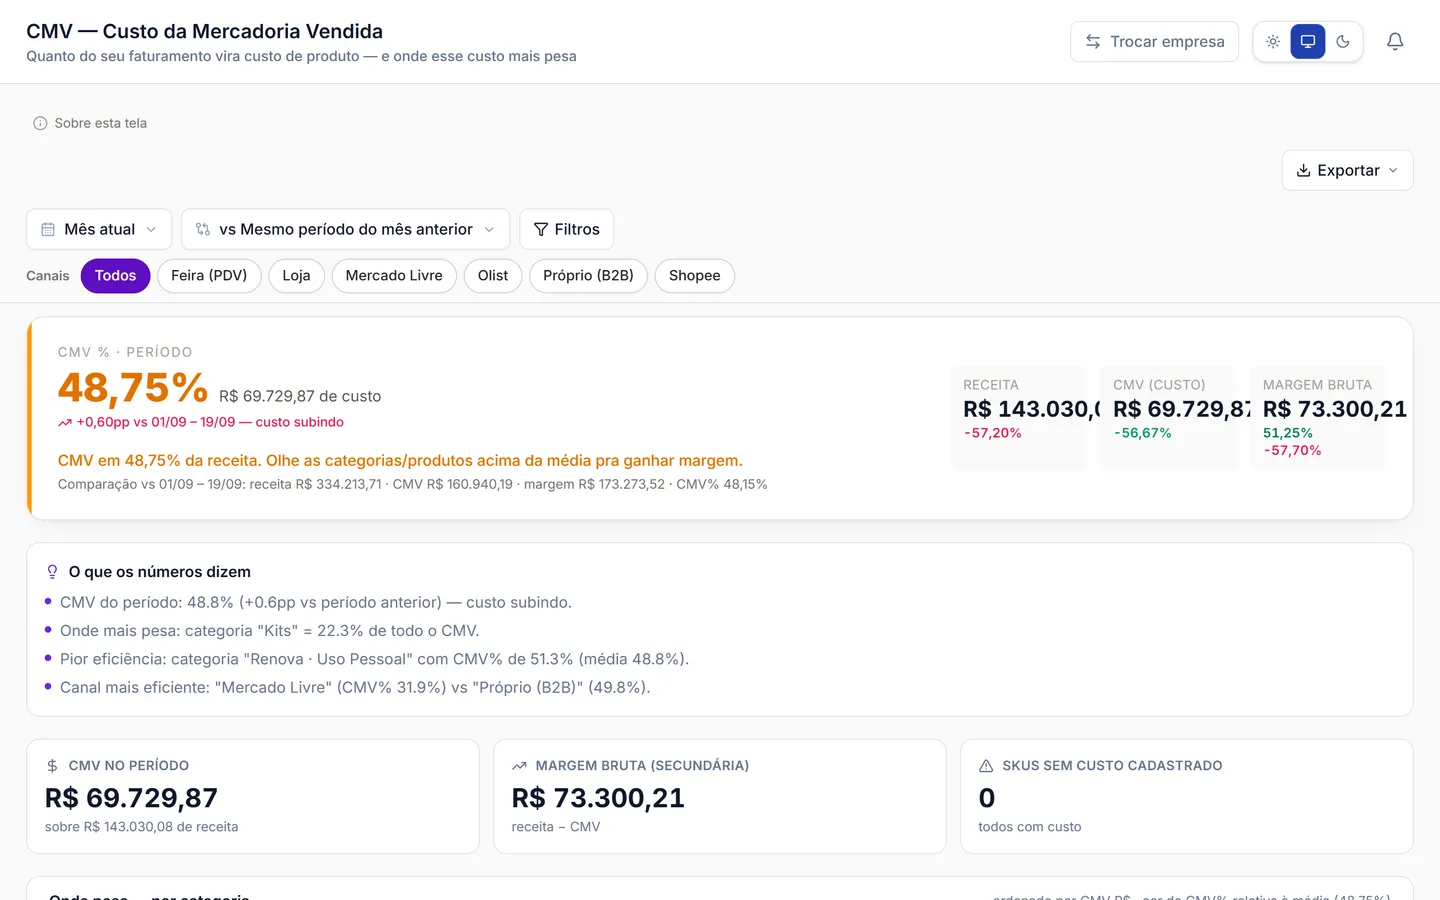Select the Shopee channel chip
The width and height of the screenshot is (1440, 900).
point(694,276)
